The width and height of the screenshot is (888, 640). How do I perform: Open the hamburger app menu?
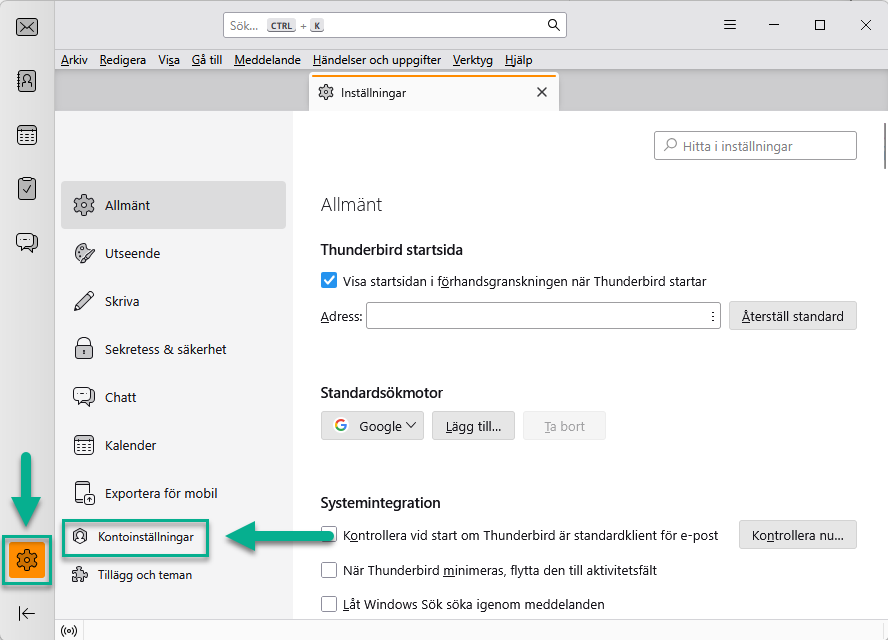click(730, 25)
